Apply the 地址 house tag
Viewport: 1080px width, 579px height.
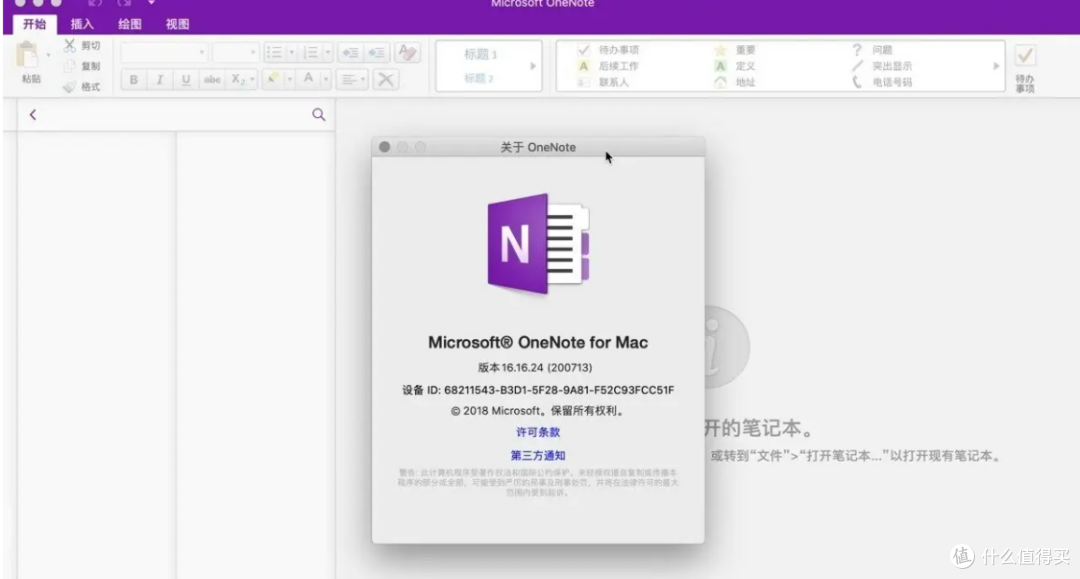click(x=736, y=82)
